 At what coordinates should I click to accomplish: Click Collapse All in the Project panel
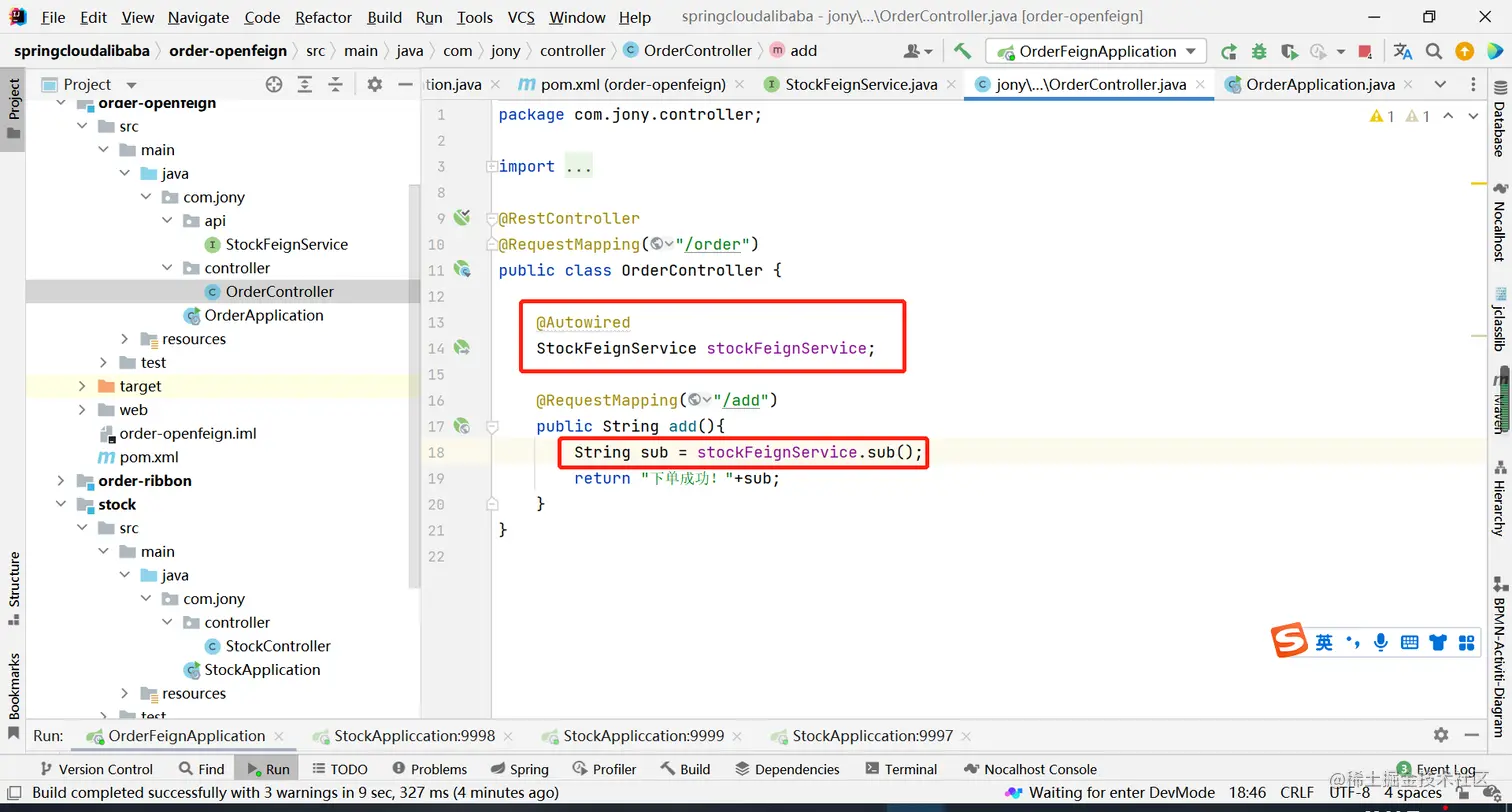click(x=336, y=85)
